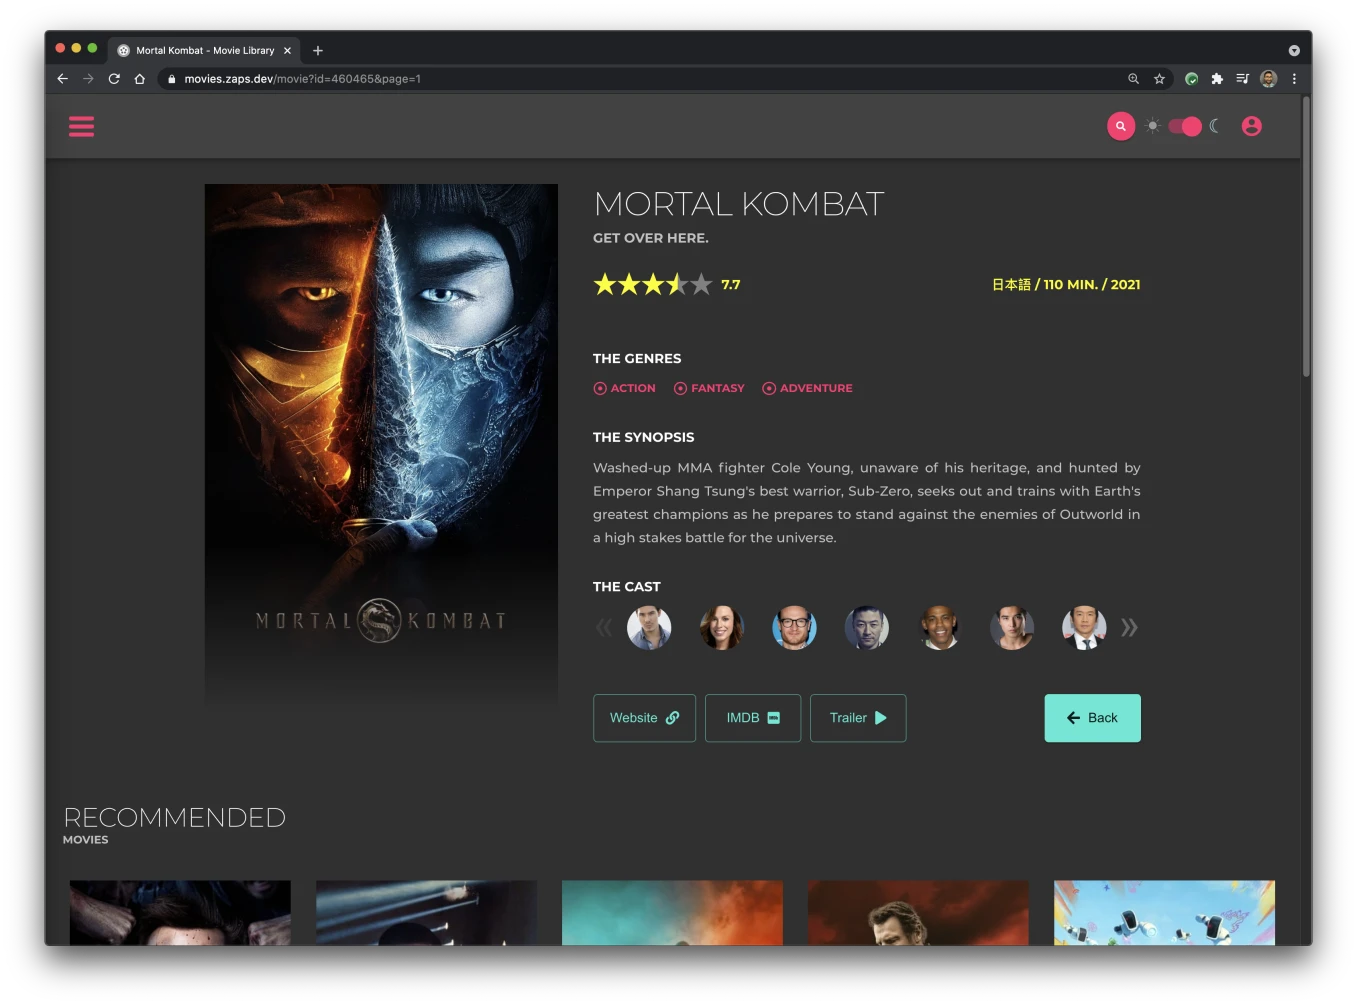Open the browser home page

pos(140,79)
